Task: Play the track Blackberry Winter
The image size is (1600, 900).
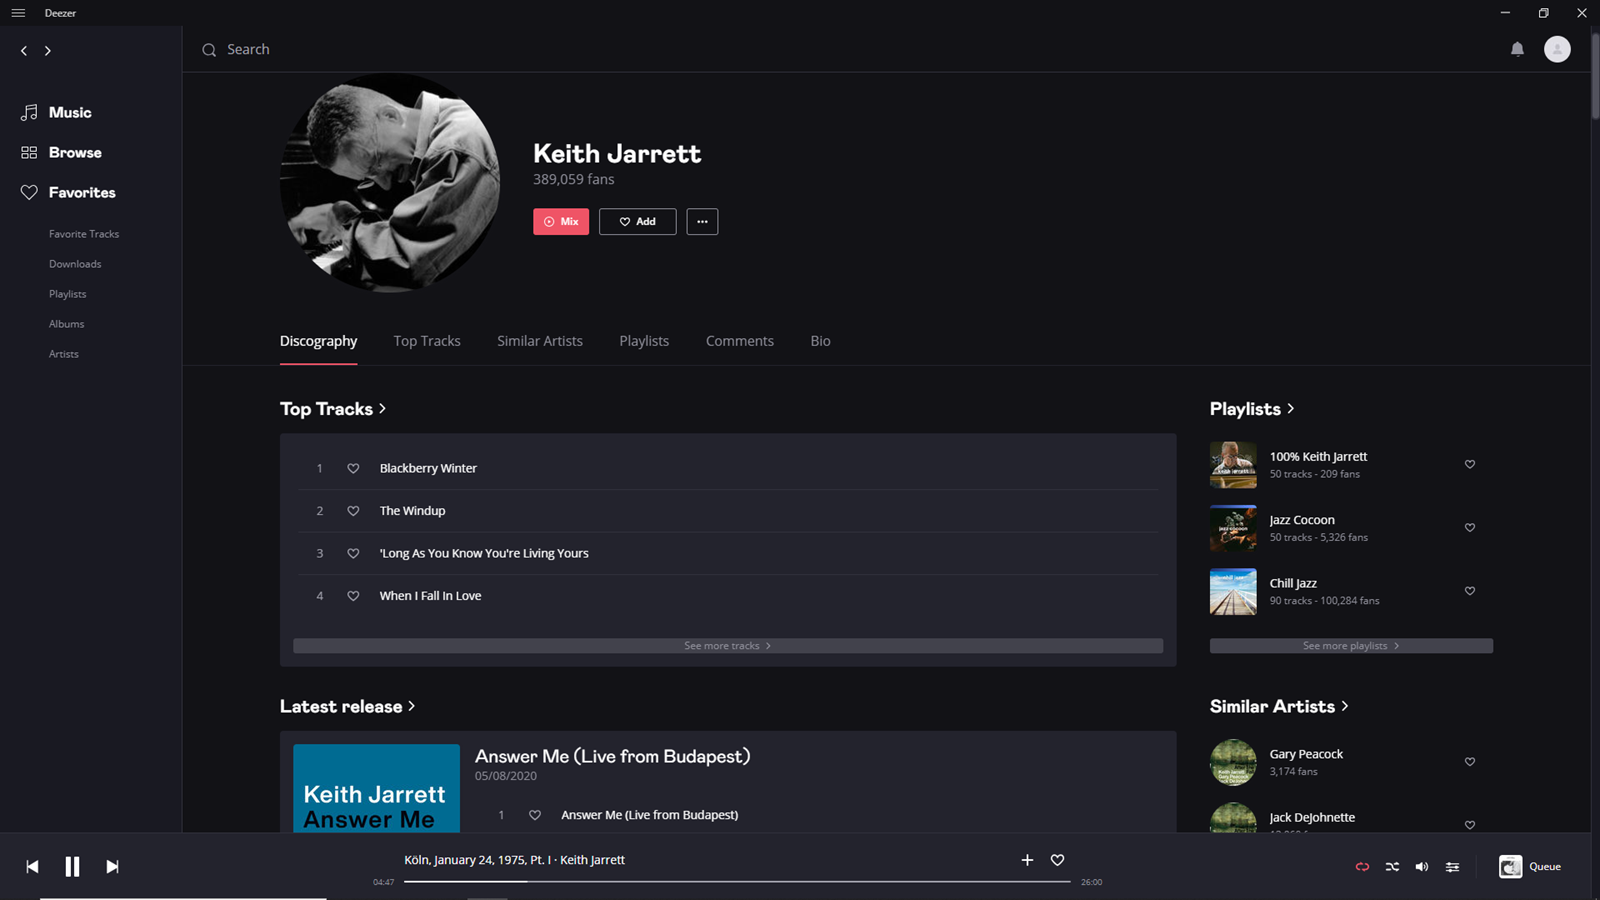Action: point(428,468)
